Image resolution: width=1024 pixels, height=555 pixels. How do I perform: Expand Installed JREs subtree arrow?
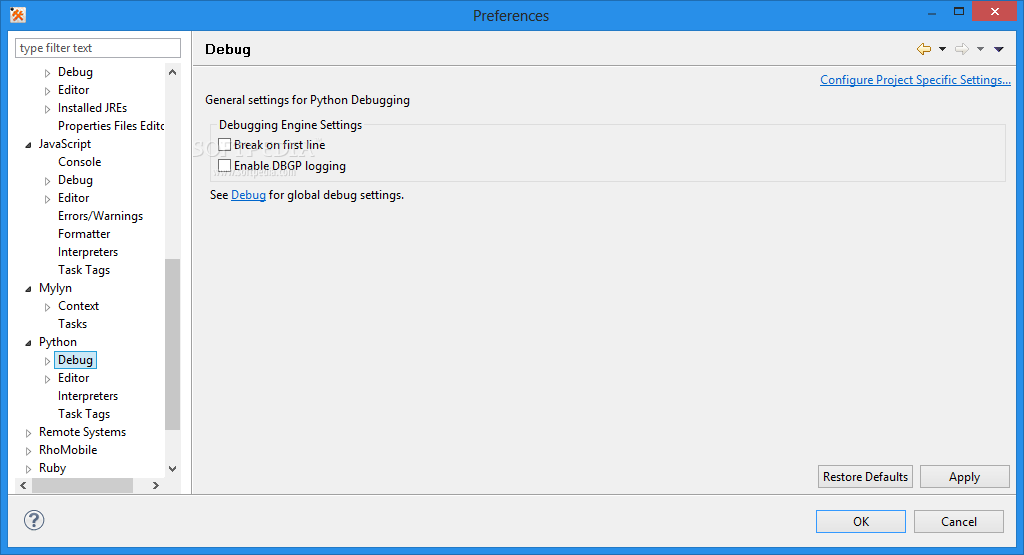click(x=47, y=108)
